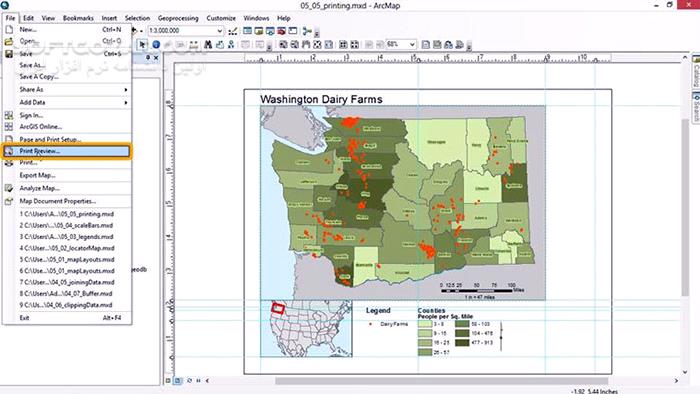Click layout Fixed Zoom Out icon
The height and width of the screenshot is (394, 700).
354,44
